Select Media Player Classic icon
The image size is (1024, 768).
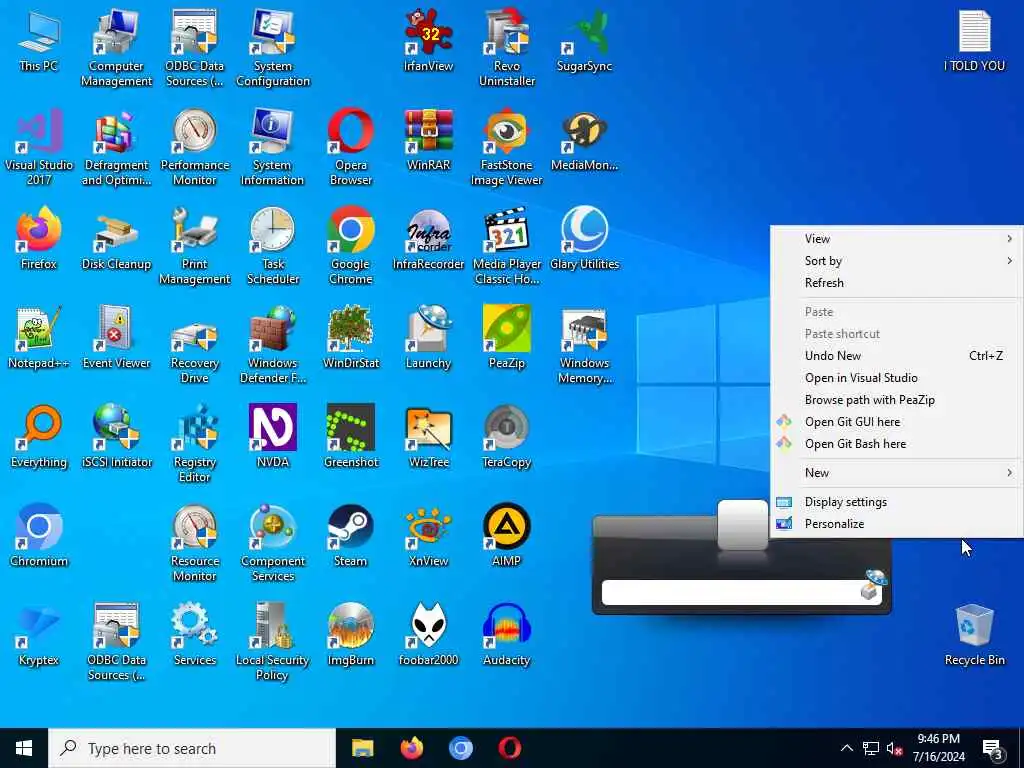click(507, 246)
